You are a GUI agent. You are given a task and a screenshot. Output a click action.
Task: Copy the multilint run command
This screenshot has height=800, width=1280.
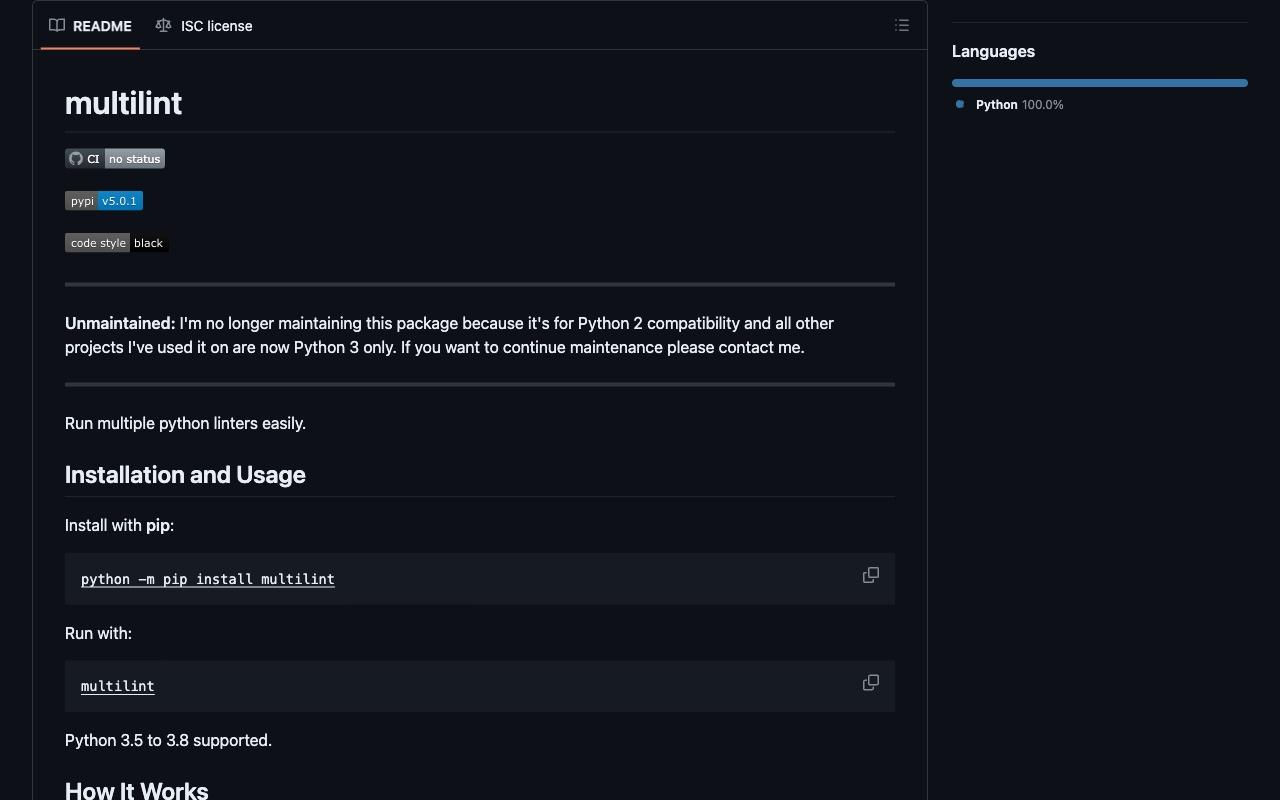click(x=871, y=683)
